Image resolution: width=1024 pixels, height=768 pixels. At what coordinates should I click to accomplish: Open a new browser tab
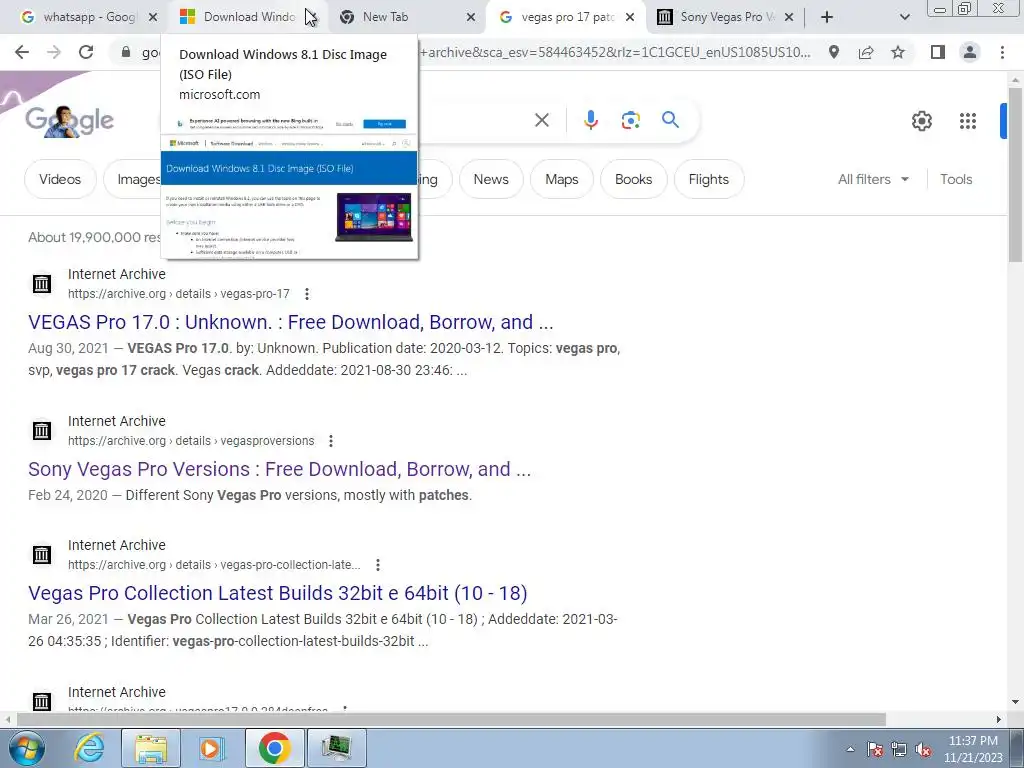pyautogui.click(x=827, y=17)
